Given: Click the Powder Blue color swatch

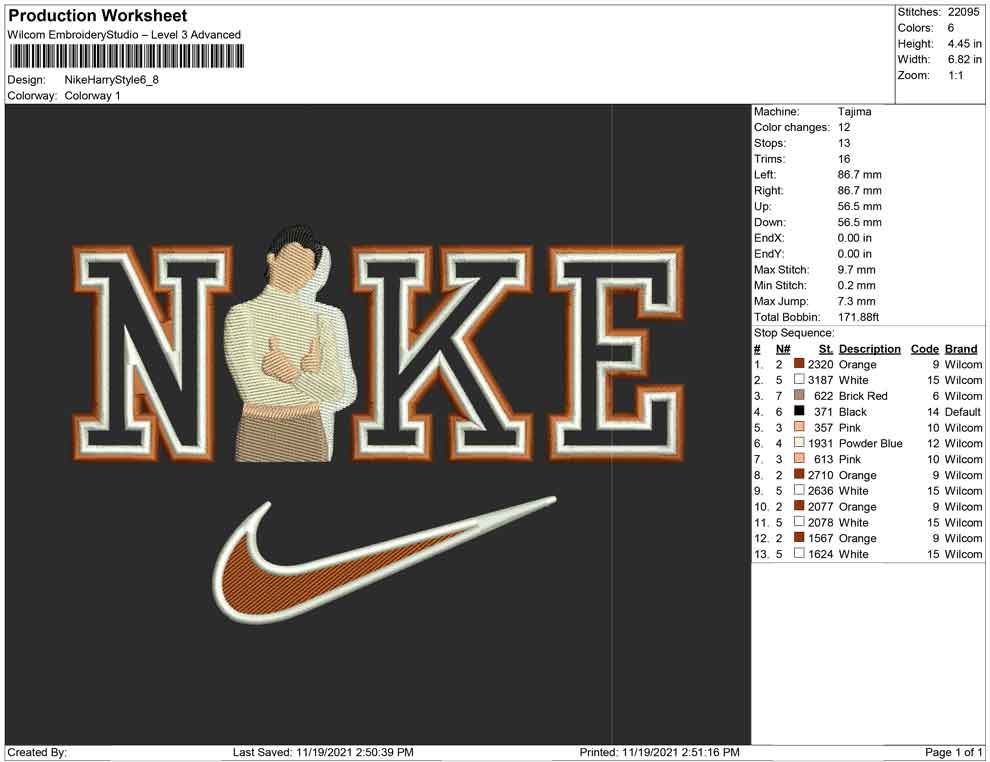Looking at the screenshot, I should [799, 443].
